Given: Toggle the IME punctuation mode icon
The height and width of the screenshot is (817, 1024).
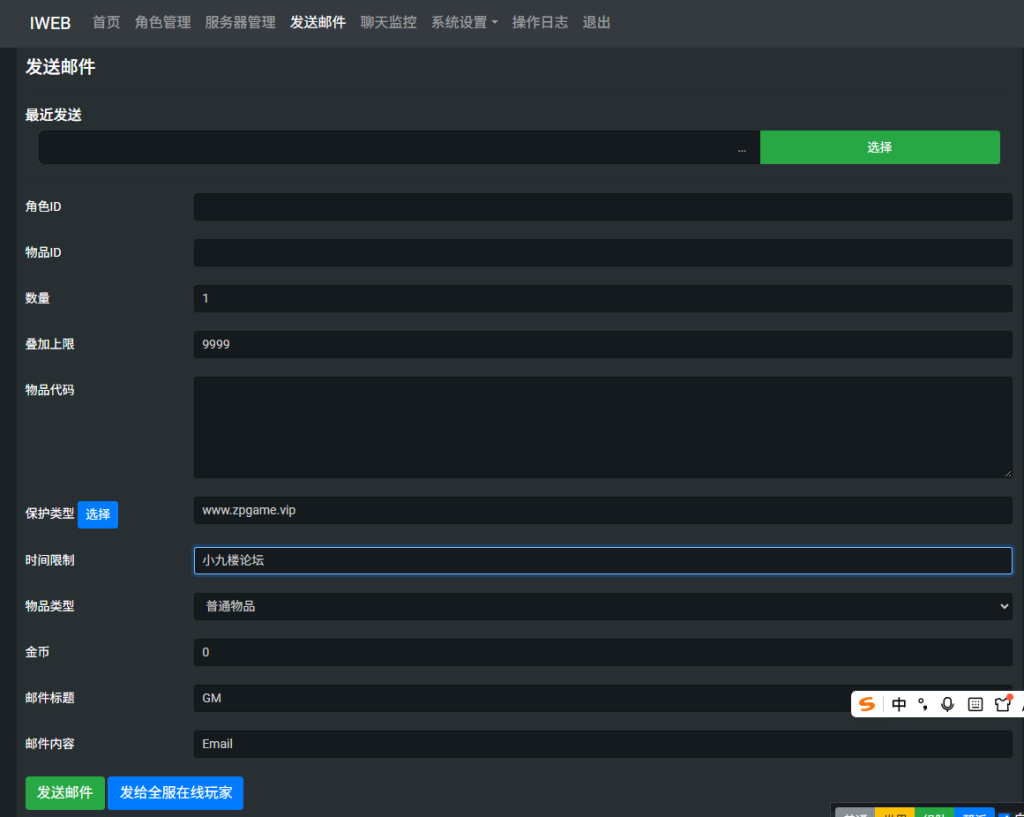Looking at the screenshot, I should (x=923, y=704).
